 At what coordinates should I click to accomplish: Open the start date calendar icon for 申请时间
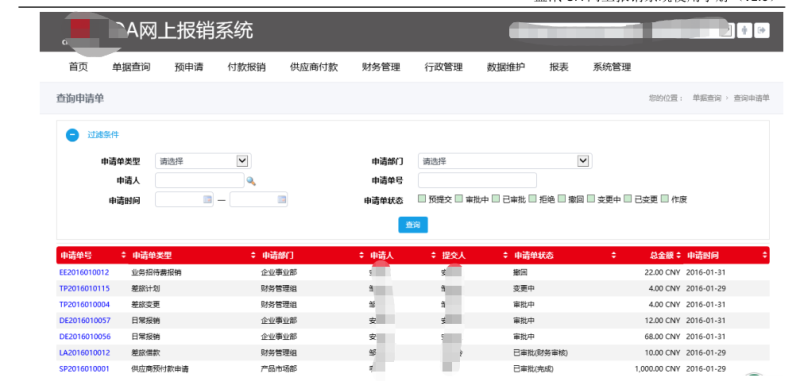point(208,200)
